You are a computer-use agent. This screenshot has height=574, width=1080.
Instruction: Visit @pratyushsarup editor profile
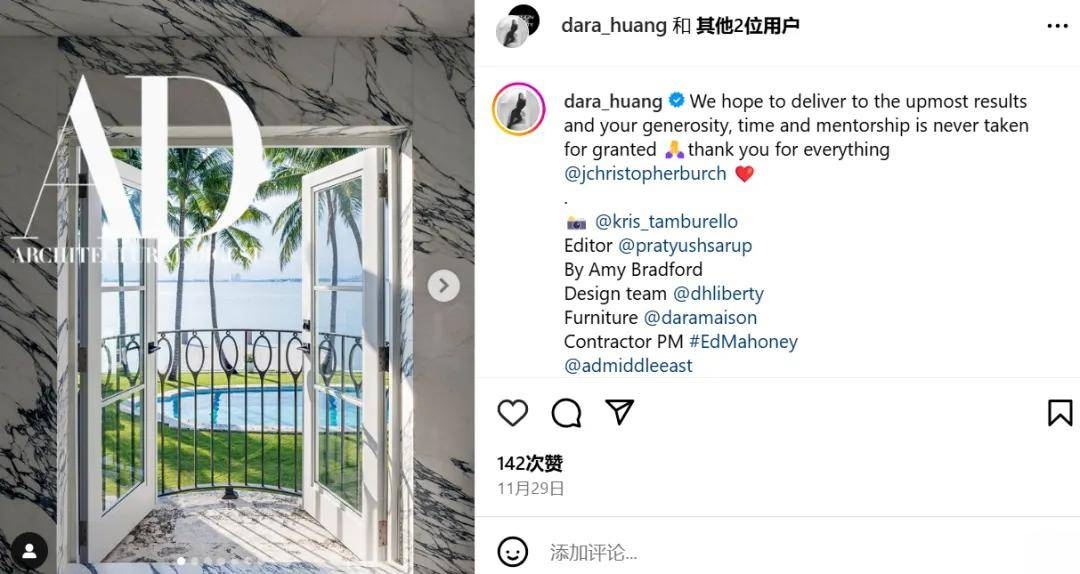click(x=685, y=245)
